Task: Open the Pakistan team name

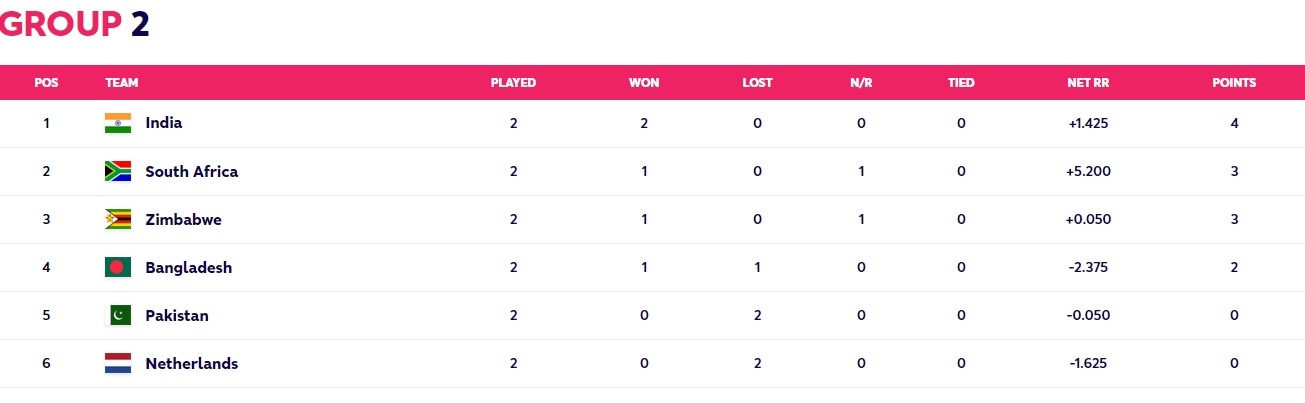Action: (177, 315)
